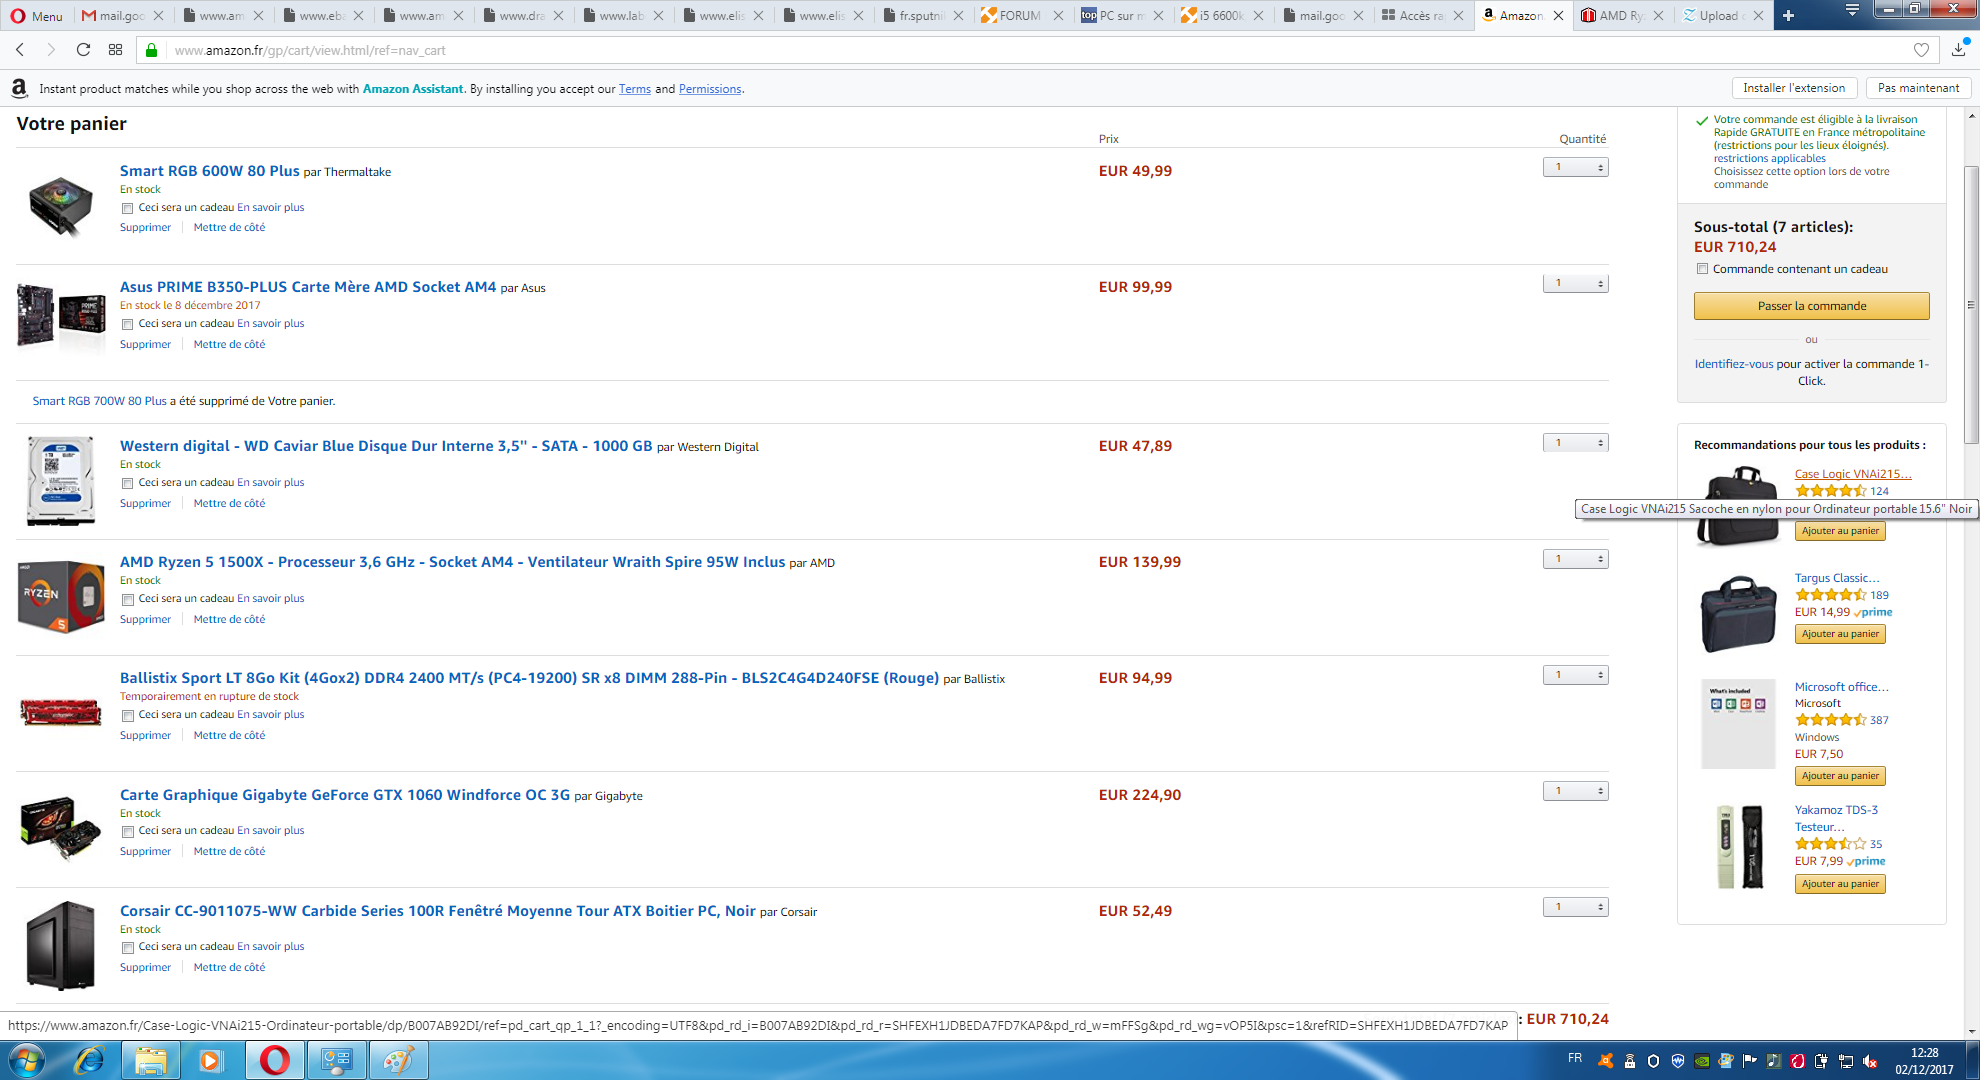Check gift option for AMD Ryzen 5 1500X
Image resolution: width=1980 pixels, height=1080 pixels.
(x=127, y=599)
